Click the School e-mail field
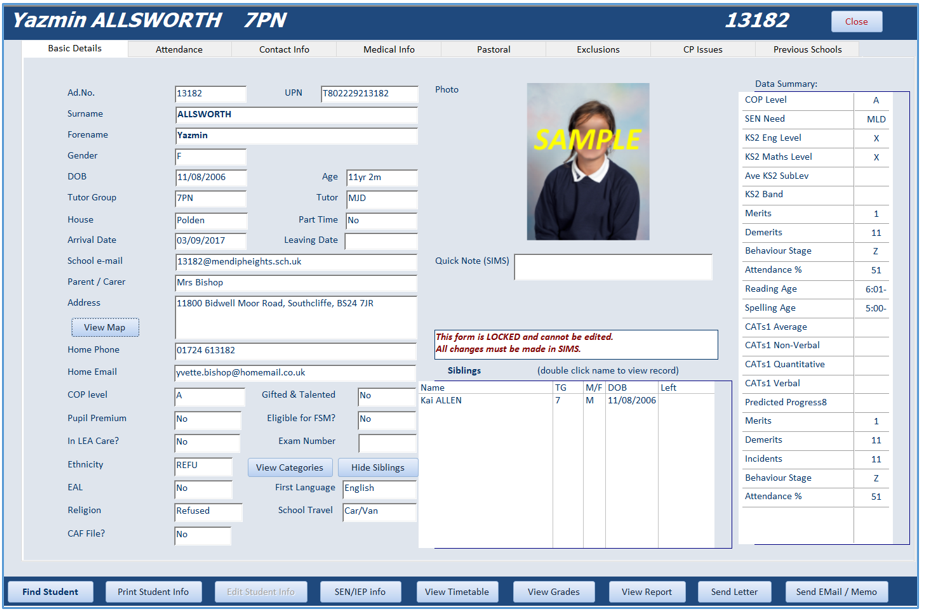Image resolution: width=926 pixels, height=612 pixels. pos(296,262)
